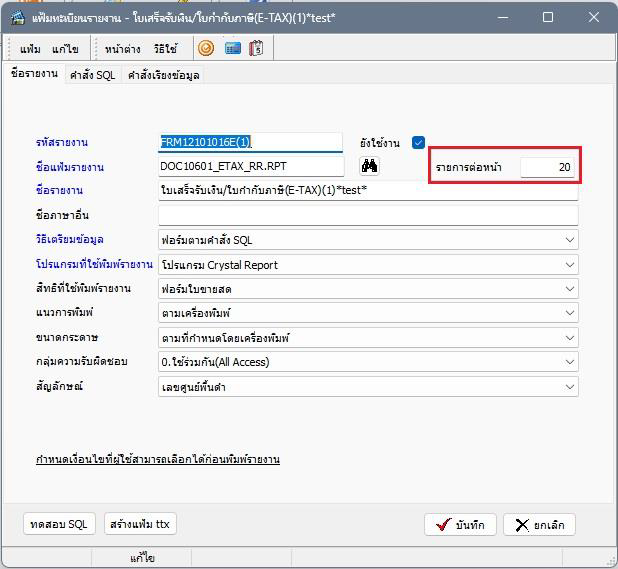
Task: Open the หน้าต่าง menu
Action: (122, 48)
